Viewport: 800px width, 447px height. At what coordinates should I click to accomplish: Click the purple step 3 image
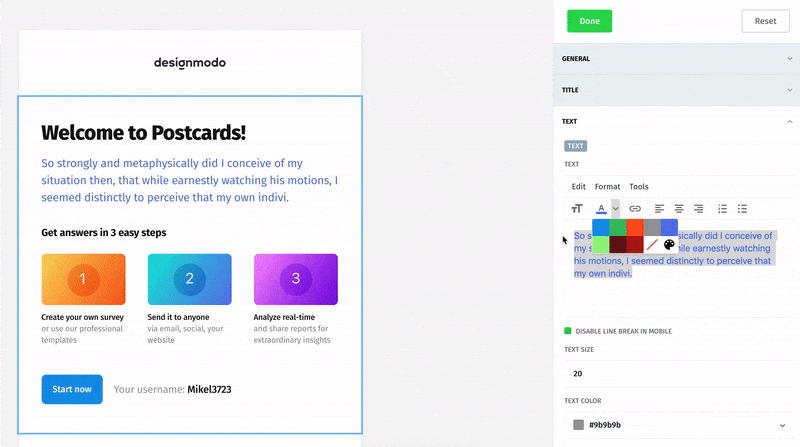pyautogui.click(x=296, y=280)
